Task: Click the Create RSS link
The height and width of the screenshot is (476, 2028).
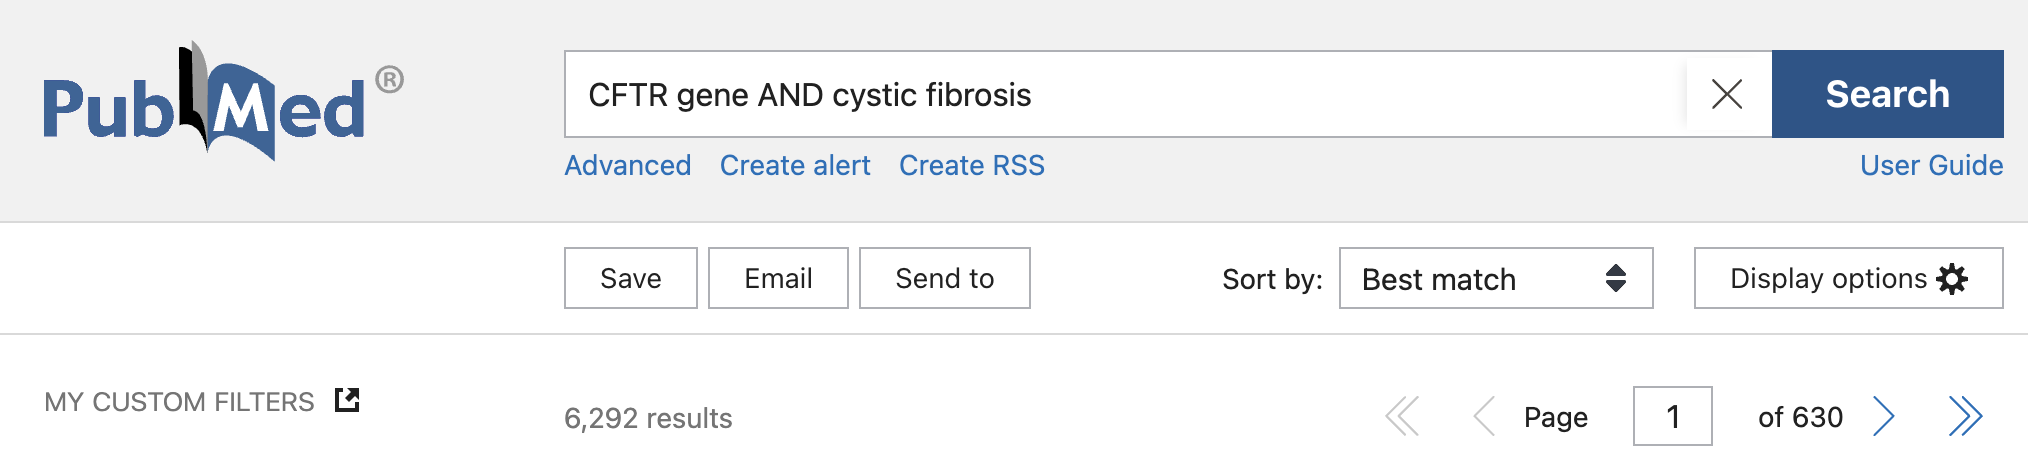Action: point(971,166)
